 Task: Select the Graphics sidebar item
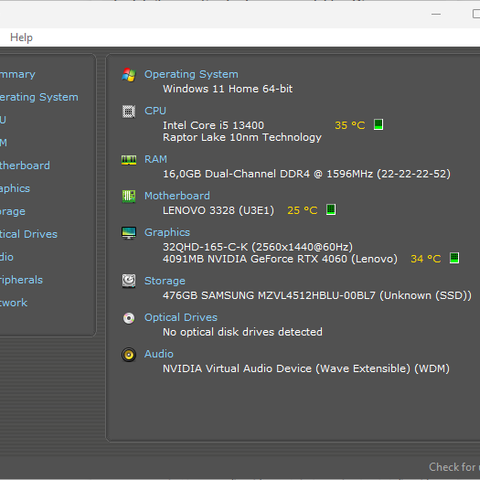pos(15,189)
